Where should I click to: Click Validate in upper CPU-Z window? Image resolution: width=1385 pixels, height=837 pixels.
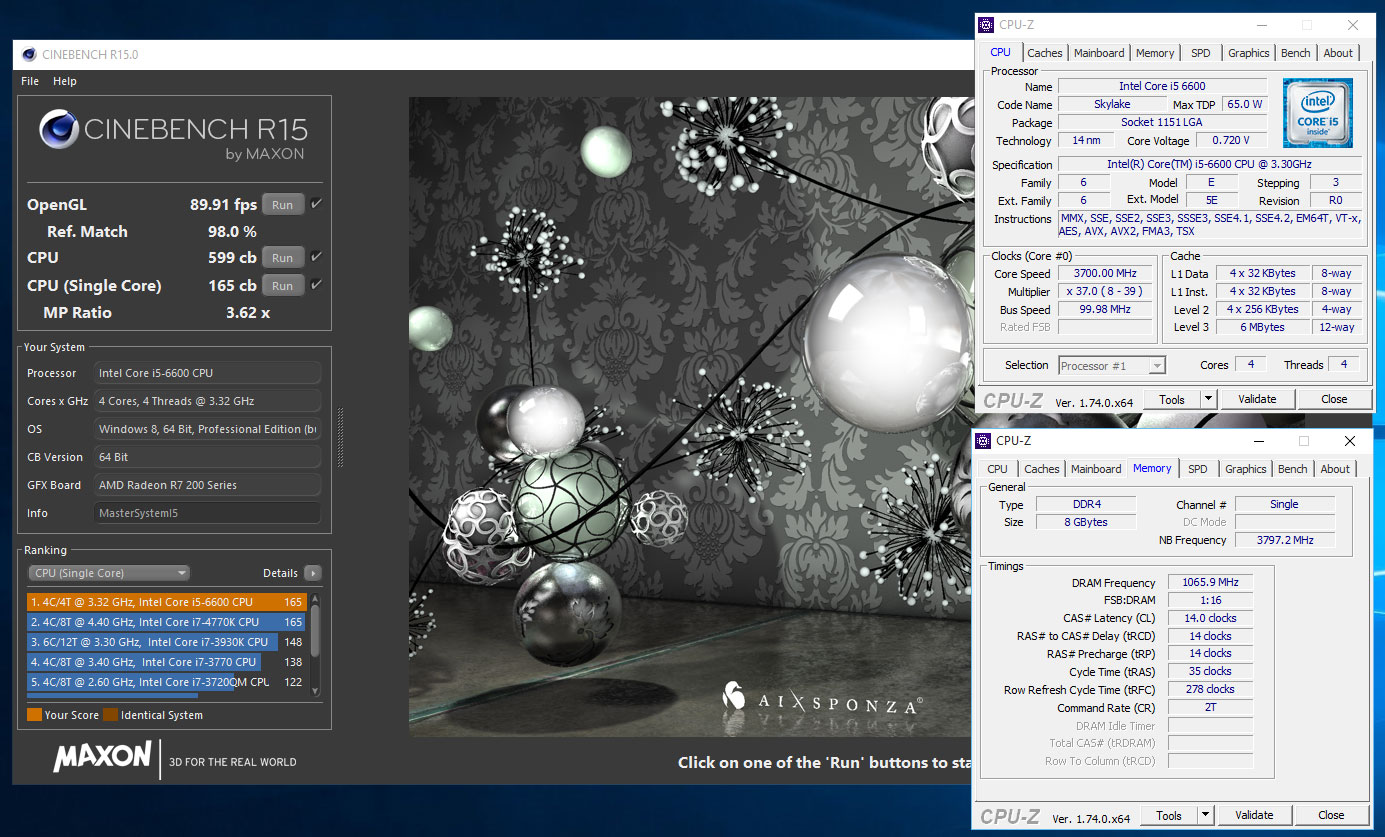click(1257, 399)
